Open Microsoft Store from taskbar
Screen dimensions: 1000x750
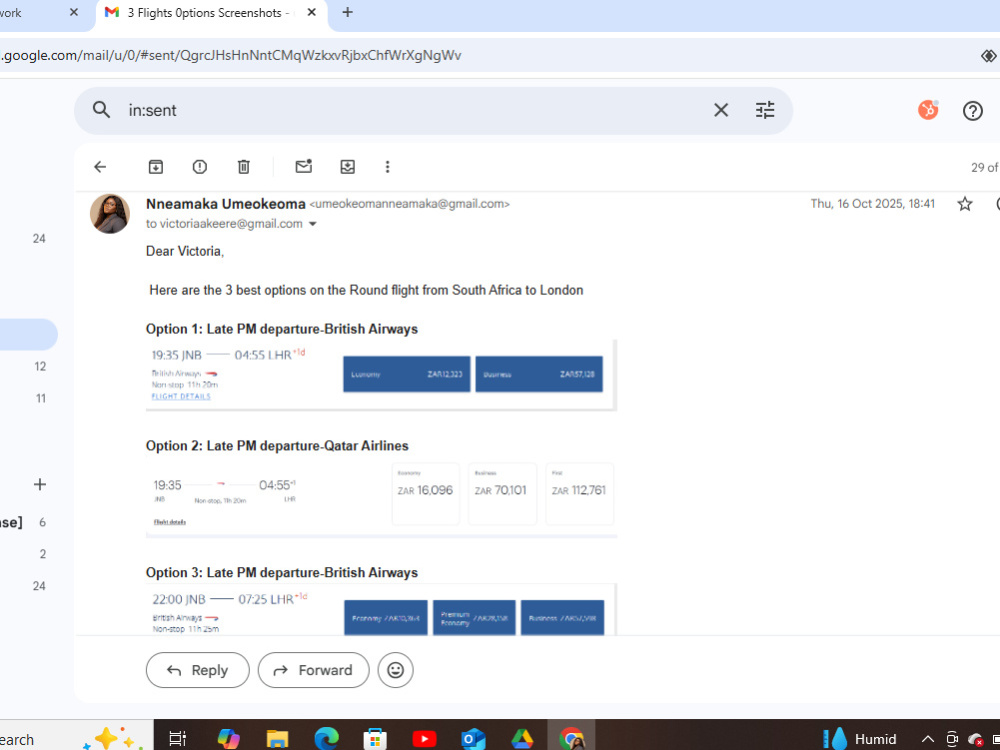[x=375, y=739]
